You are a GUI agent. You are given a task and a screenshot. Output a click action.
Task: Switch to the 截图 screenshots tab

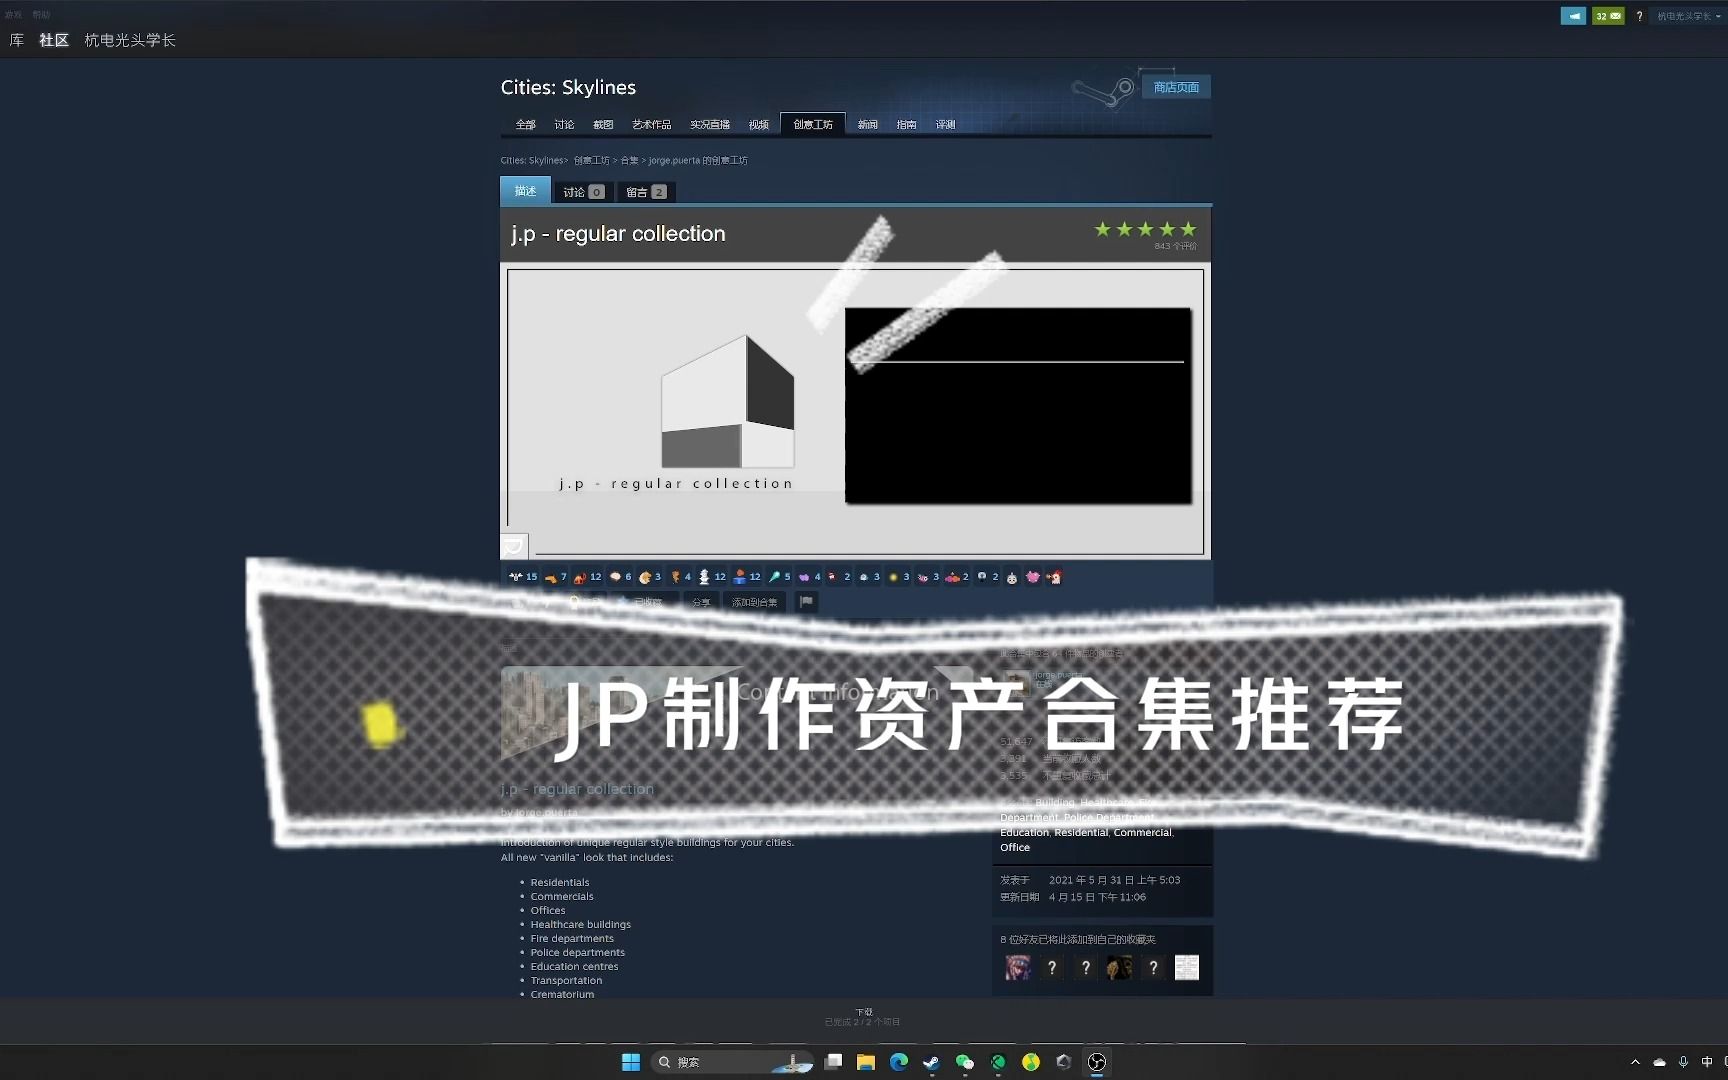603,125
